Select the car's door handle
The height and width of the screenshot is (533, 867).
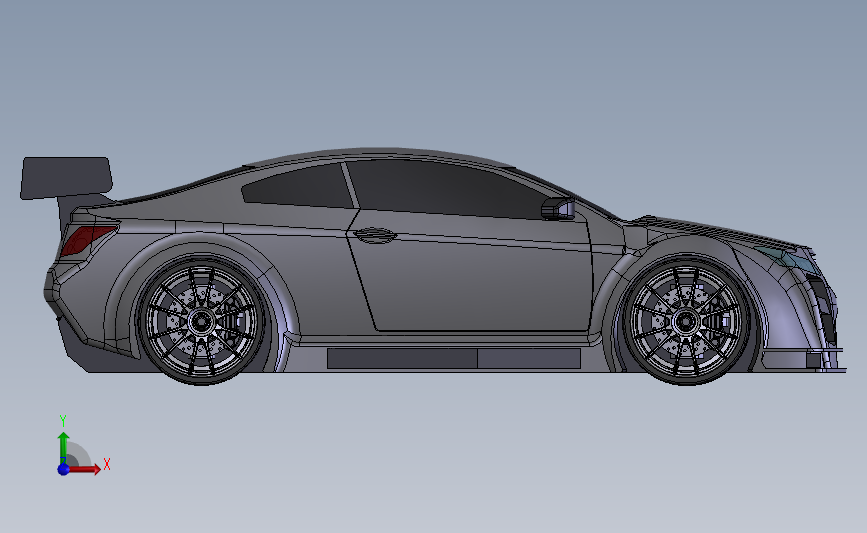(x=374, y=236)
